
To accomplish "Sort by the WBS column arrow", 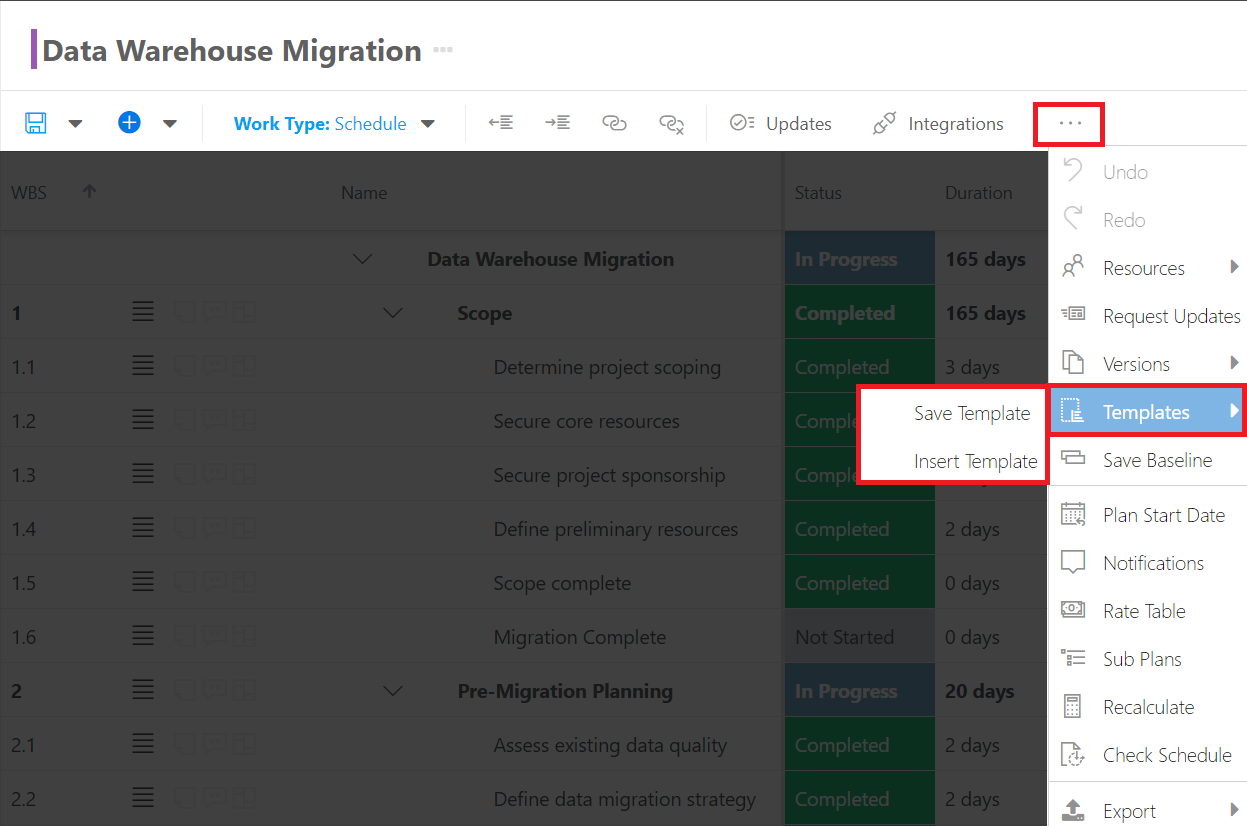I will click(89, 191).
